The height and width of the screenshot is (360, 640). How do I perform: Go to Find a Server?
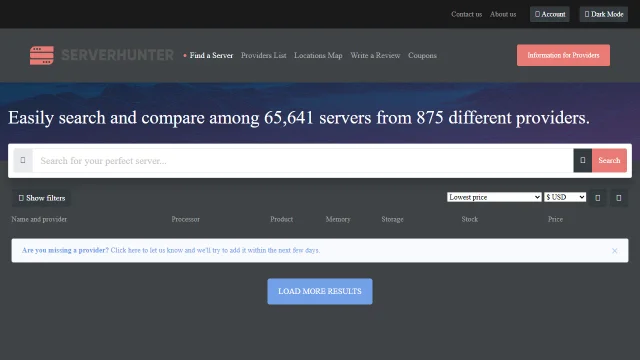[211, 56]
